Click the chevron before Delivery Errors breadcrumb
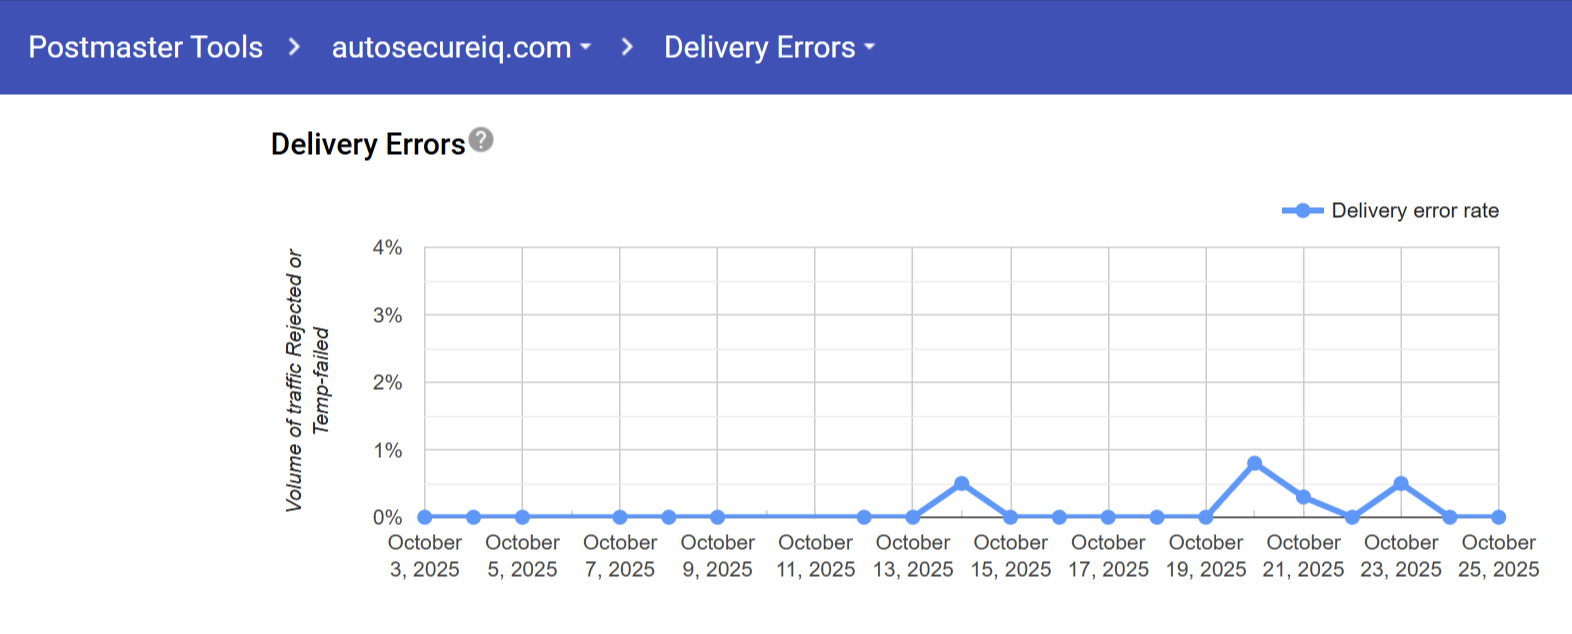The image size is (1572, 634). (627, 47)
